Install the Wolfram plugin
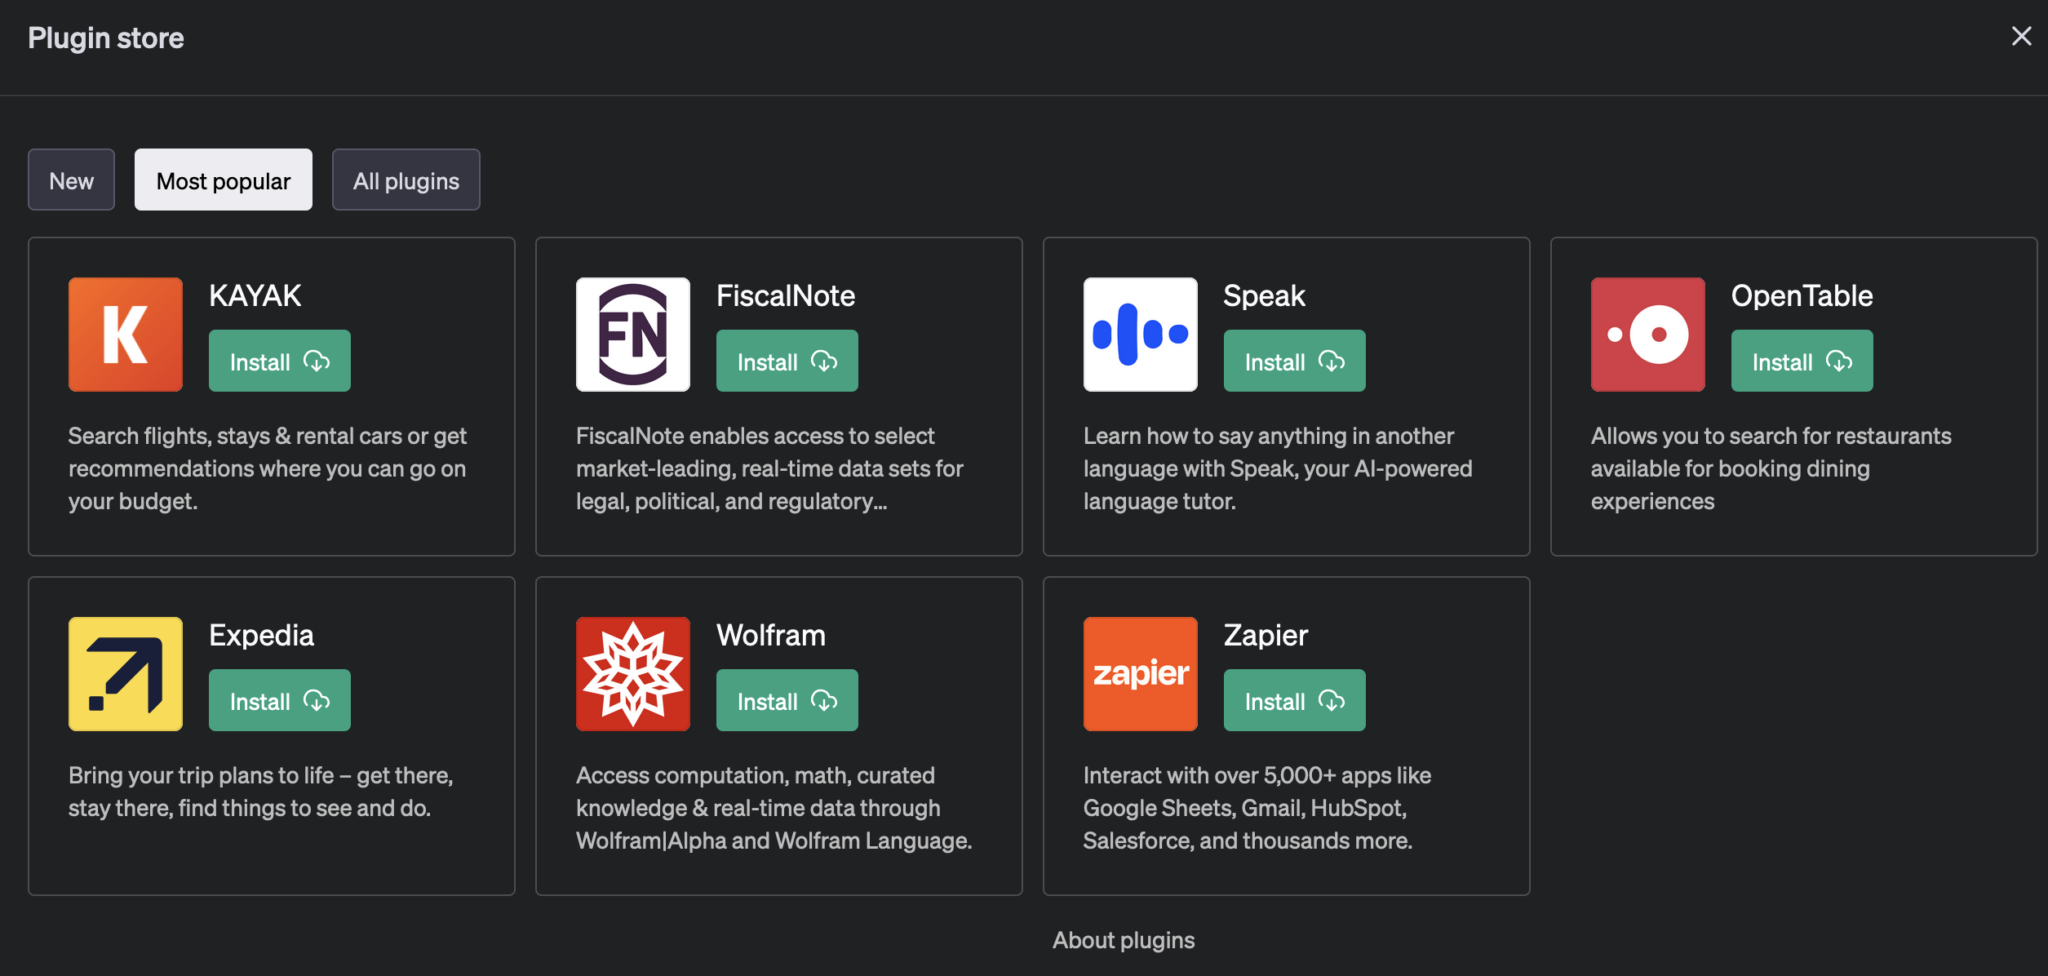Image resolution: width=2048 pixels, height=976 pixels. pyautogui.click(x=786, y=700)
